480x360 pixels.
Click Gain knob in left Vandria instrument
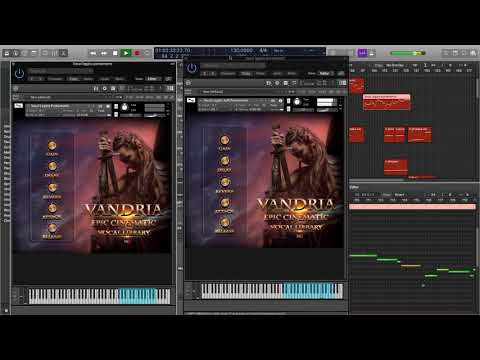click(x=52, y=145)
